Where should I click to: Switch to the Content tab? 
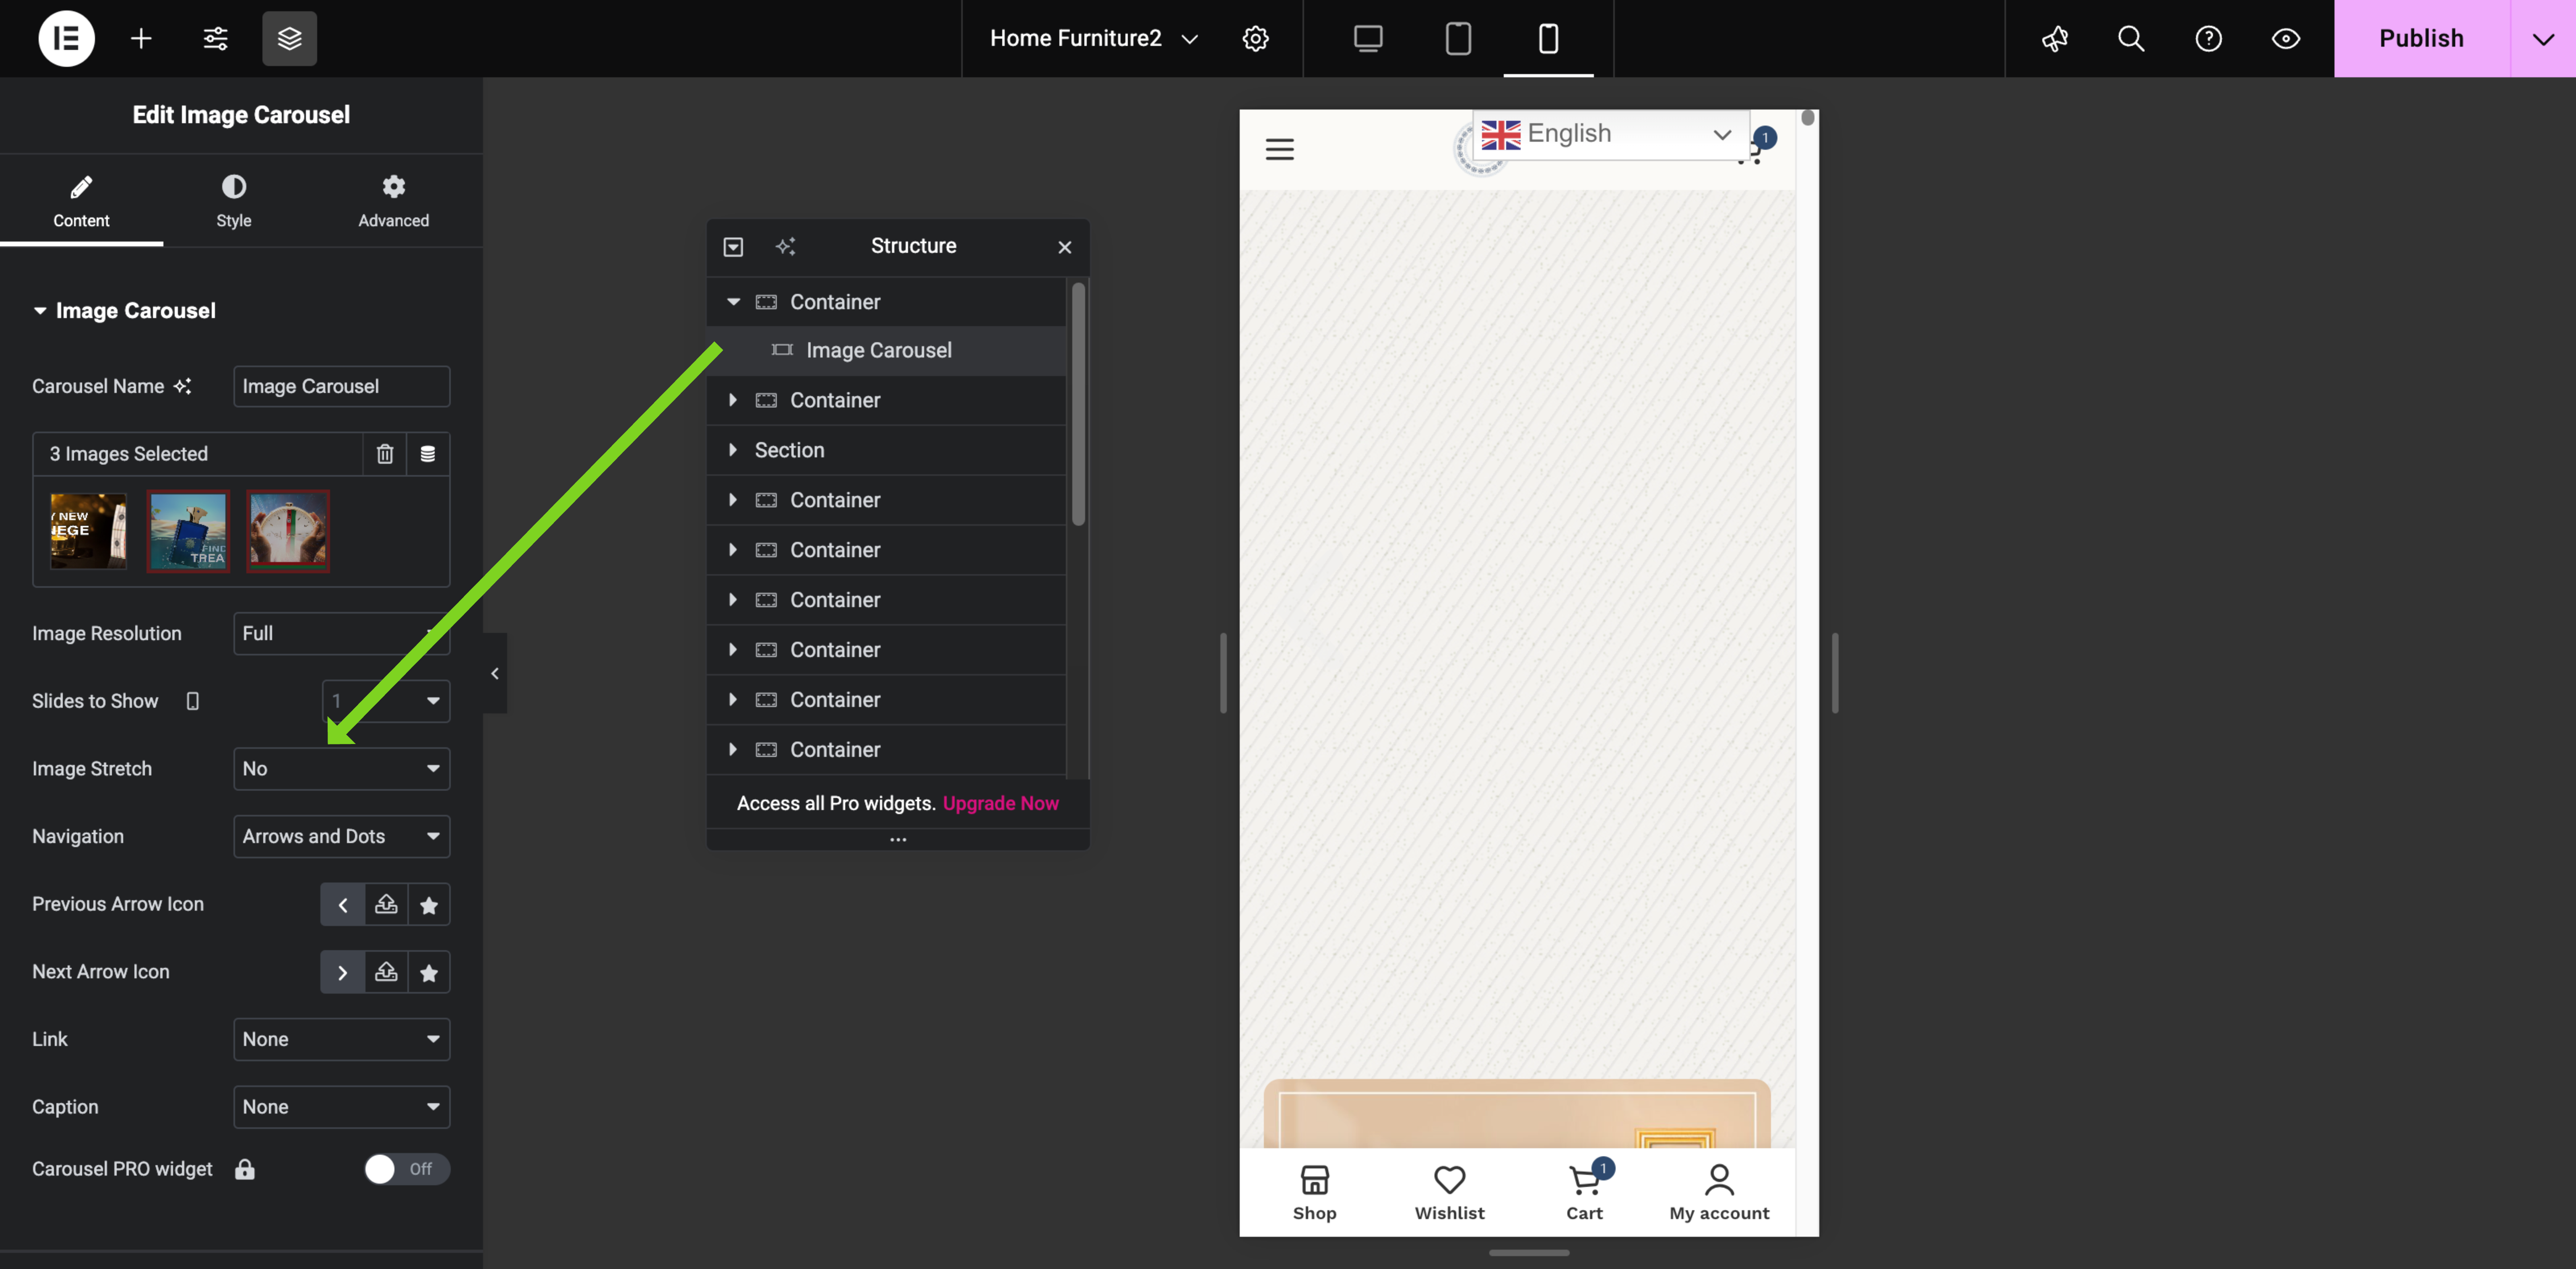81,200
